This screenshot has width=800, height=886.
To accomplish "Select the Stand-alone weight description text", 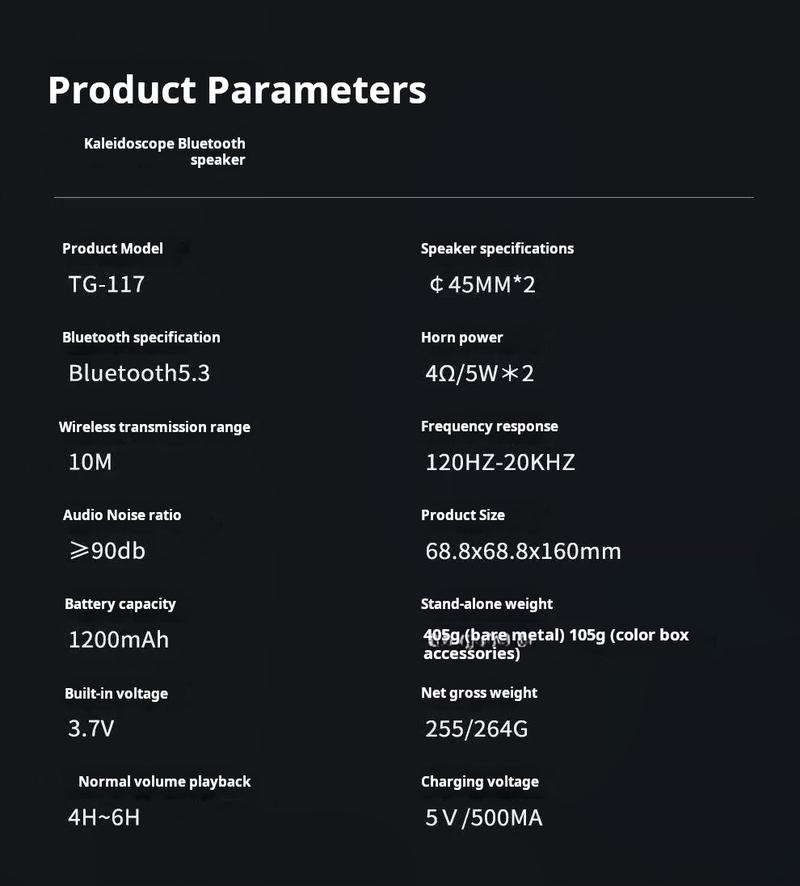I will point(556,644).
